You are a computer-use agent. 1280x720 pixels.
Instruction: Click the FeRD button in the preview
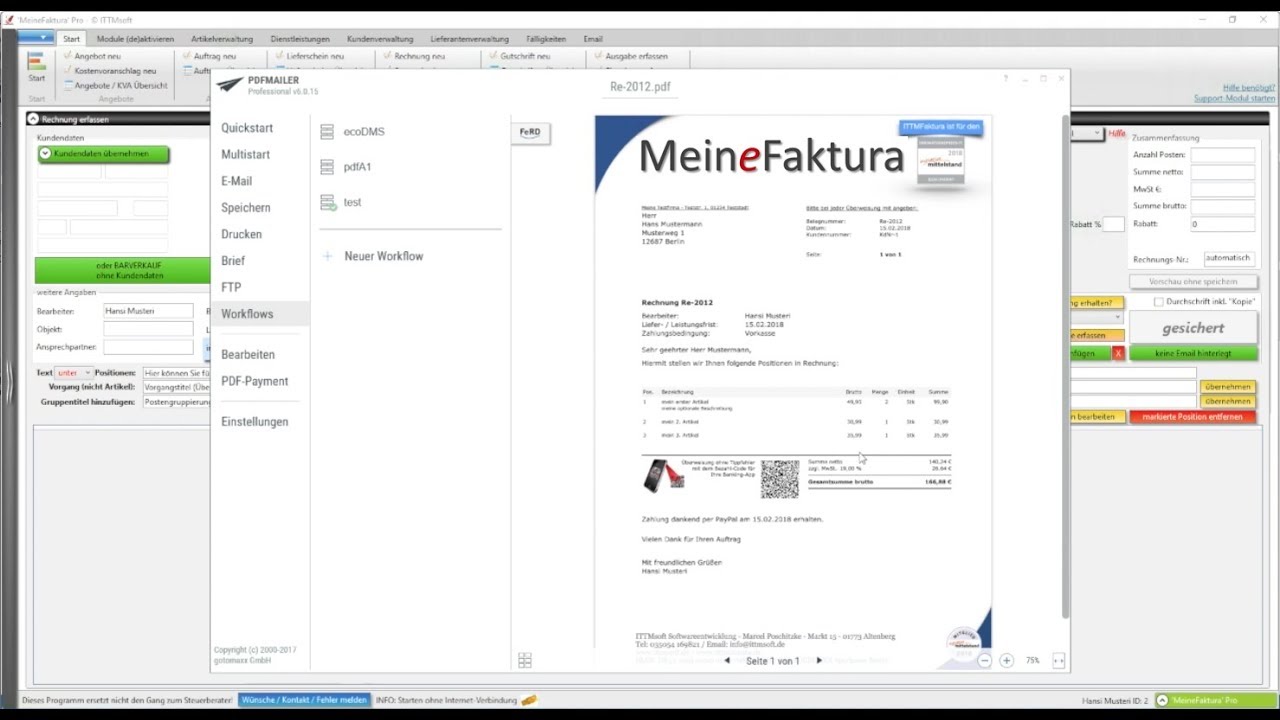point(530,132)
